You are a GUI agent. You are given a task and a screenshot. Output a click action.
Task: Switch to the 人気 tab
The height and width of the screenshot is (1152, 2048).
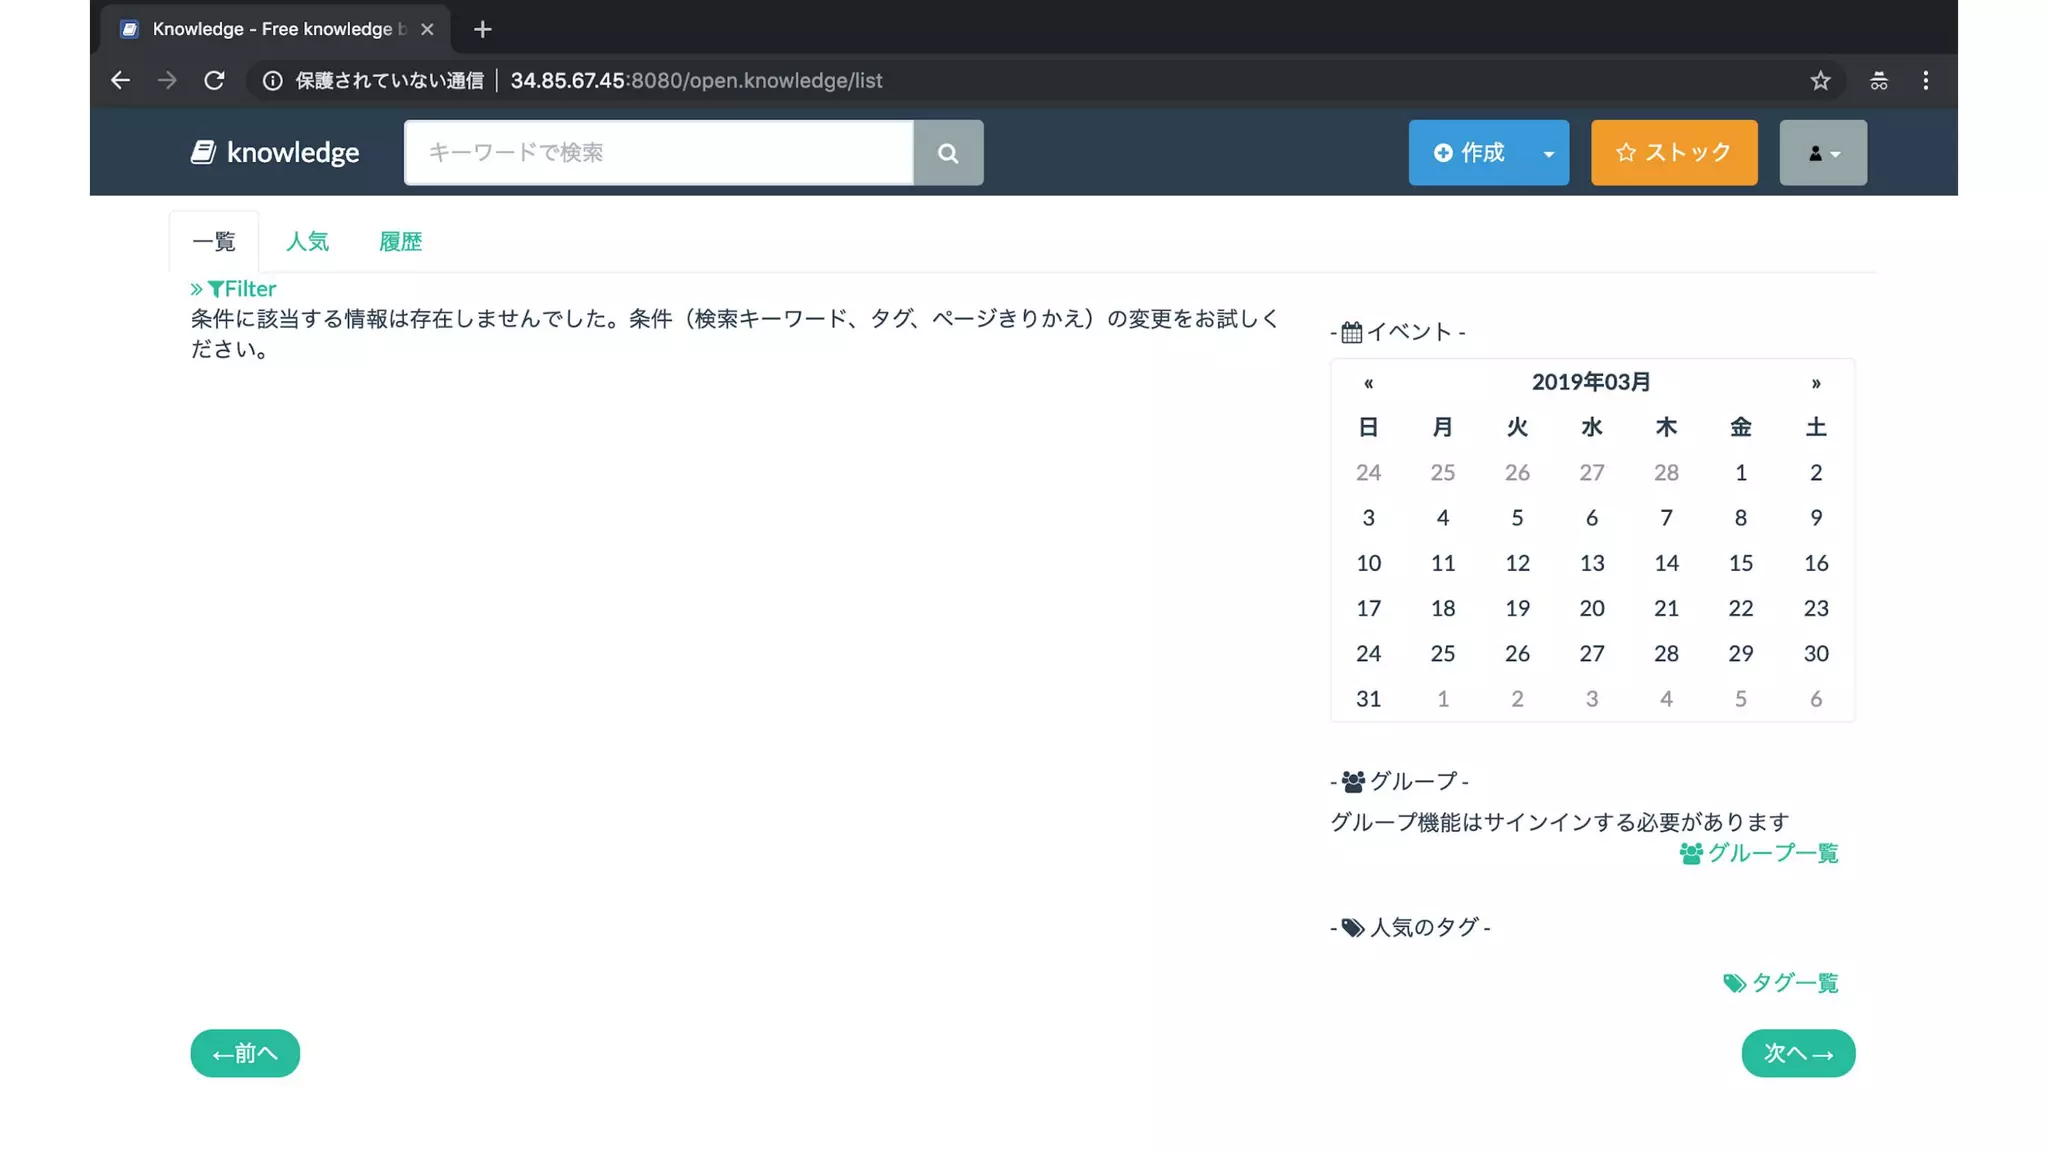coord(307,242)
